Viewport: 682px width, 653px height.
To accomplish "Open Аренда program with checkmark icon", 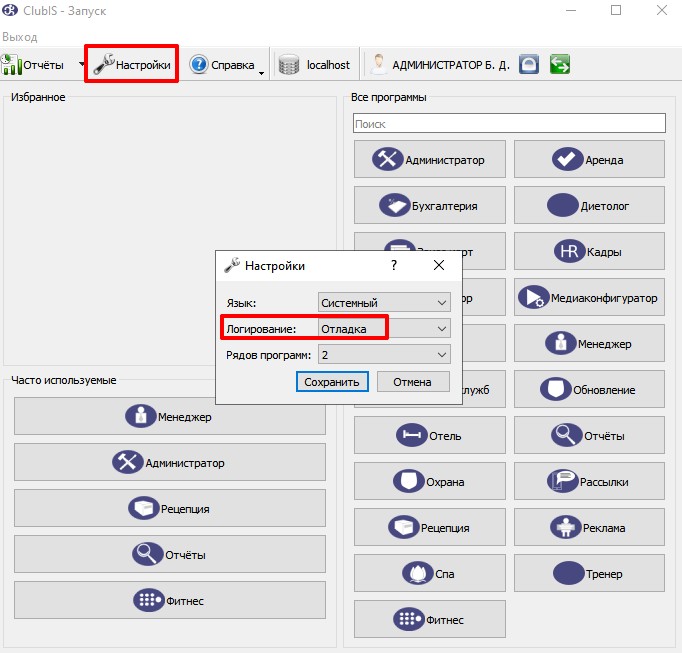I will tap(589, 159).
